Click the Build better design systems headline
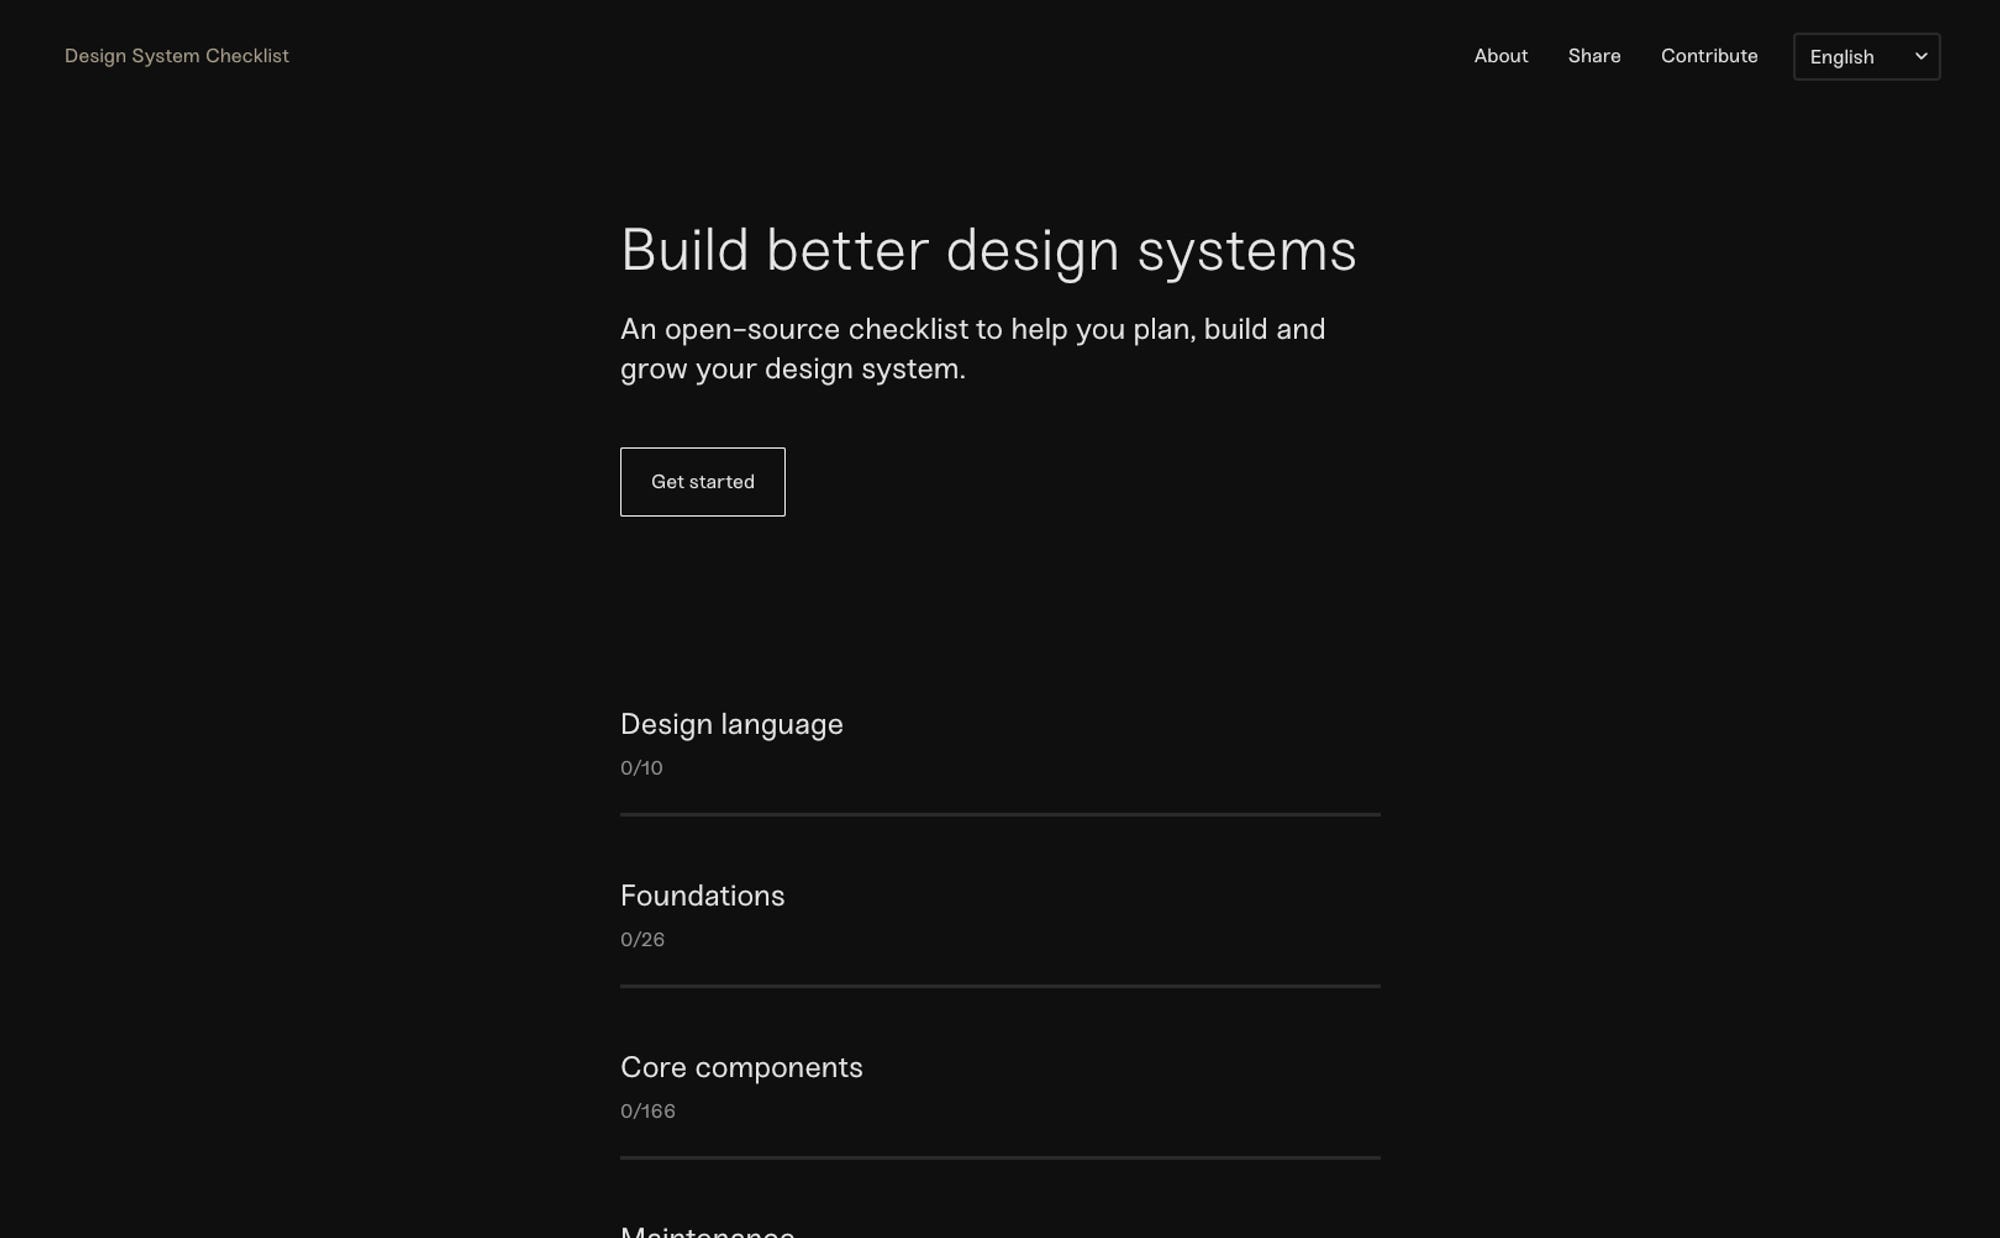The height and width of the screenshot is (1238, 2000). pos(988,250)
